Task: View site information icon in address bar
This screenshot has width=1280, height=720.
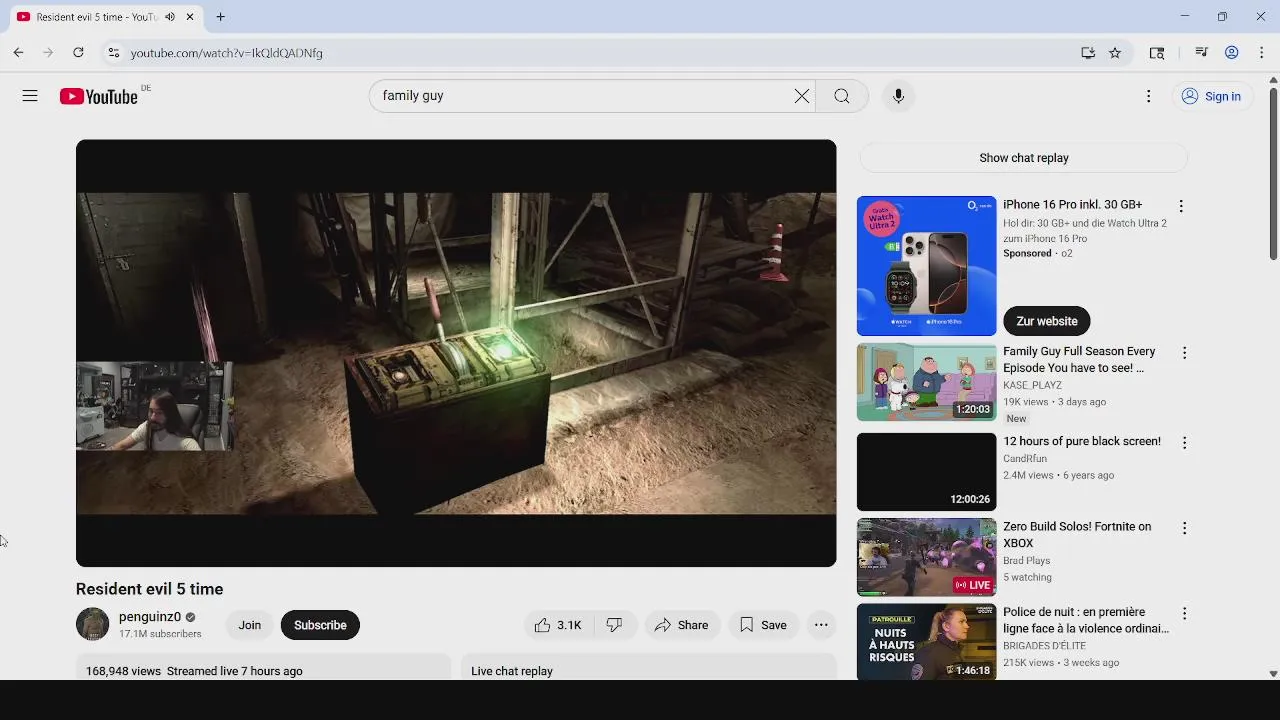Action: [114, 53]
